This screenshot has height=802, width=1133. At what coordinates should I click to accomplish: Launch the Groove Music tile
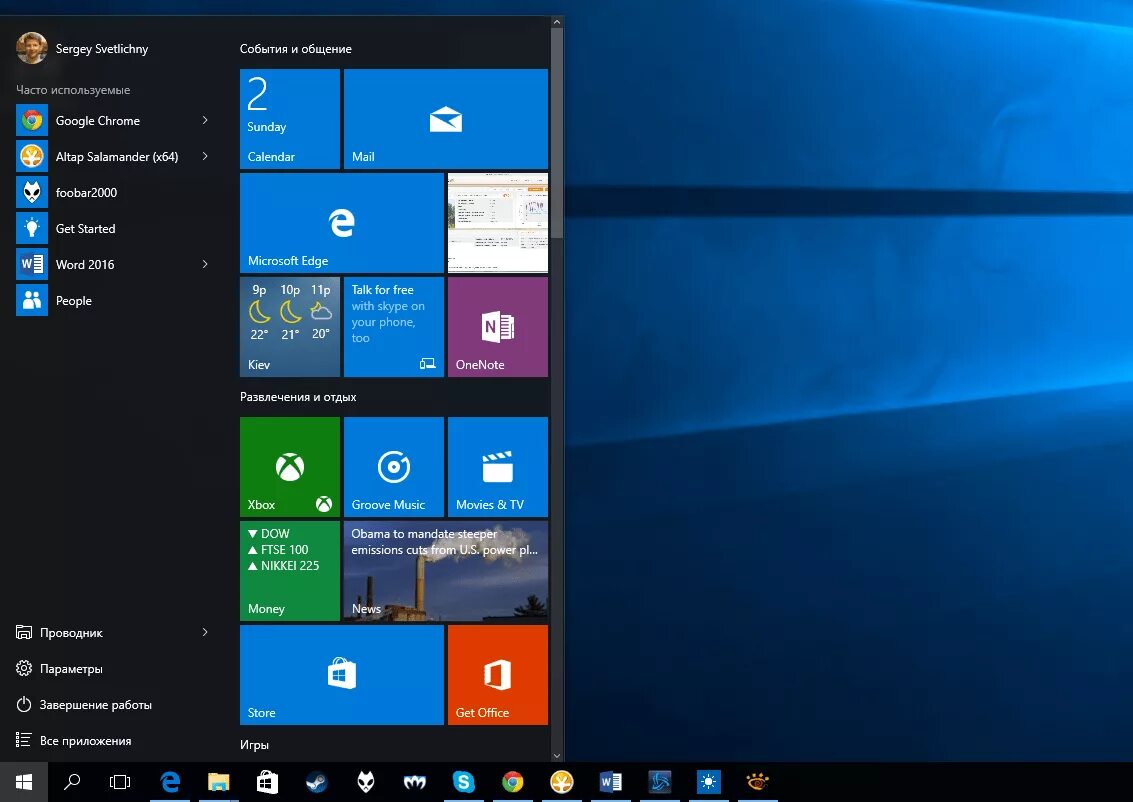[394, 467]
